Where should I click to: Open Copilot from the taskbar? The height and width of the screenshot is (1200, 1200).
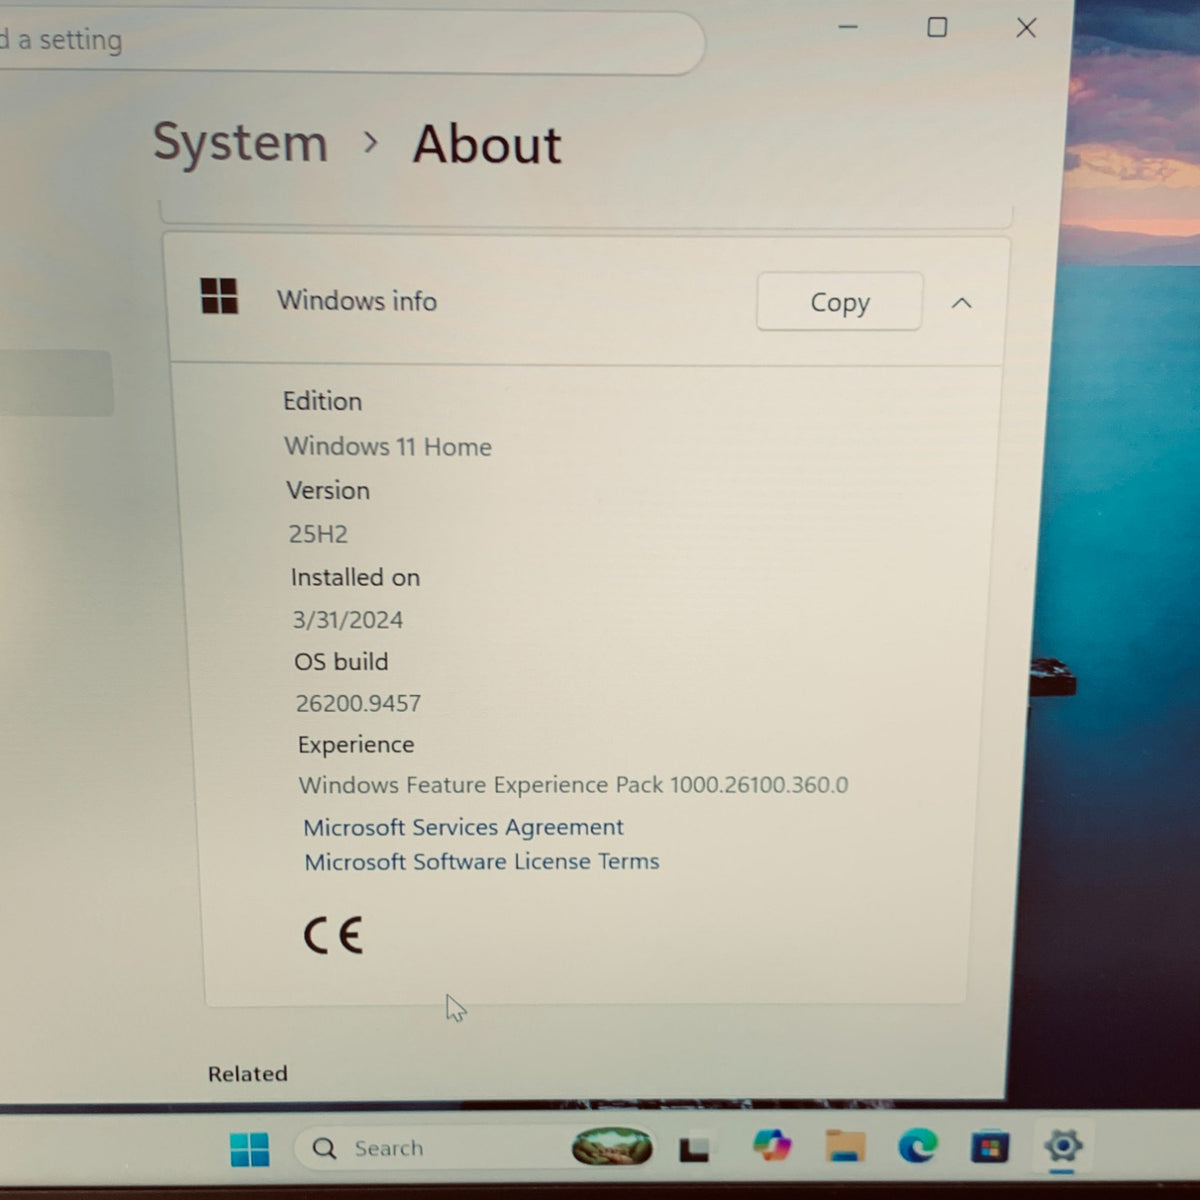(x=772, y=1145)
